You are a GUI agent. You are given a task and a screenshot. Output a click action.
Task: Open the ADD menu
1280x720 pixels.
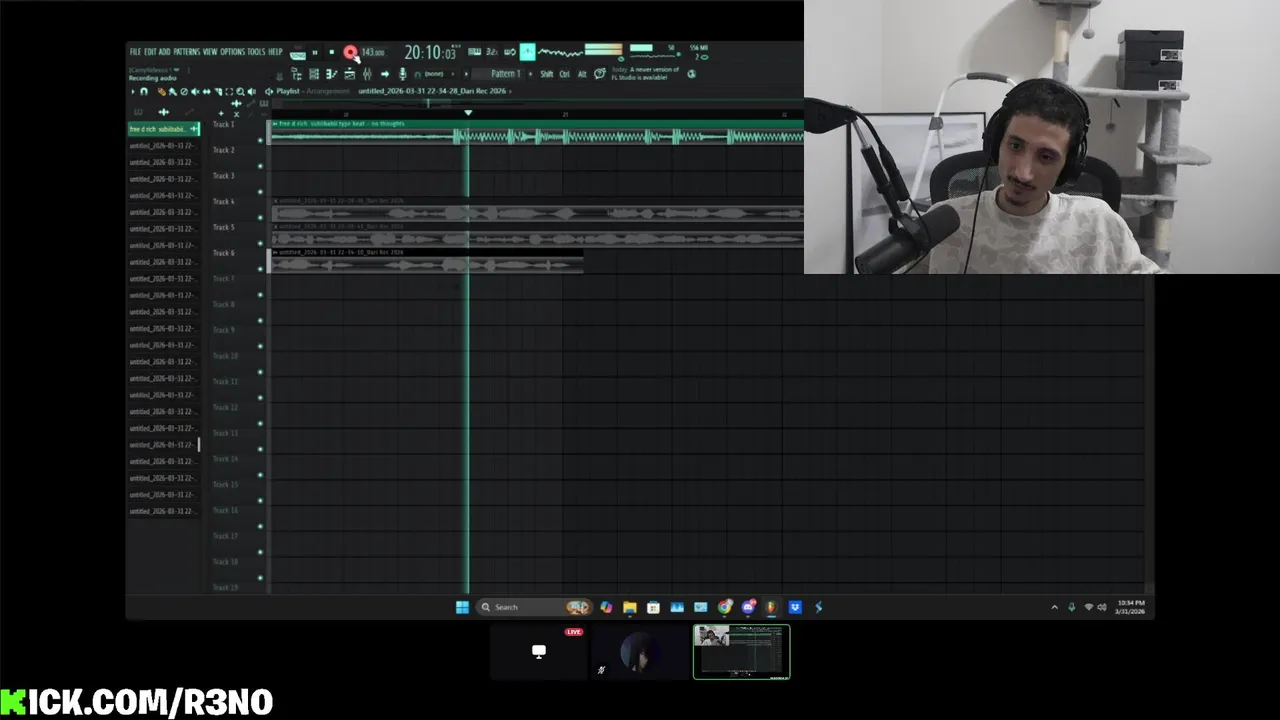[164, 52]
